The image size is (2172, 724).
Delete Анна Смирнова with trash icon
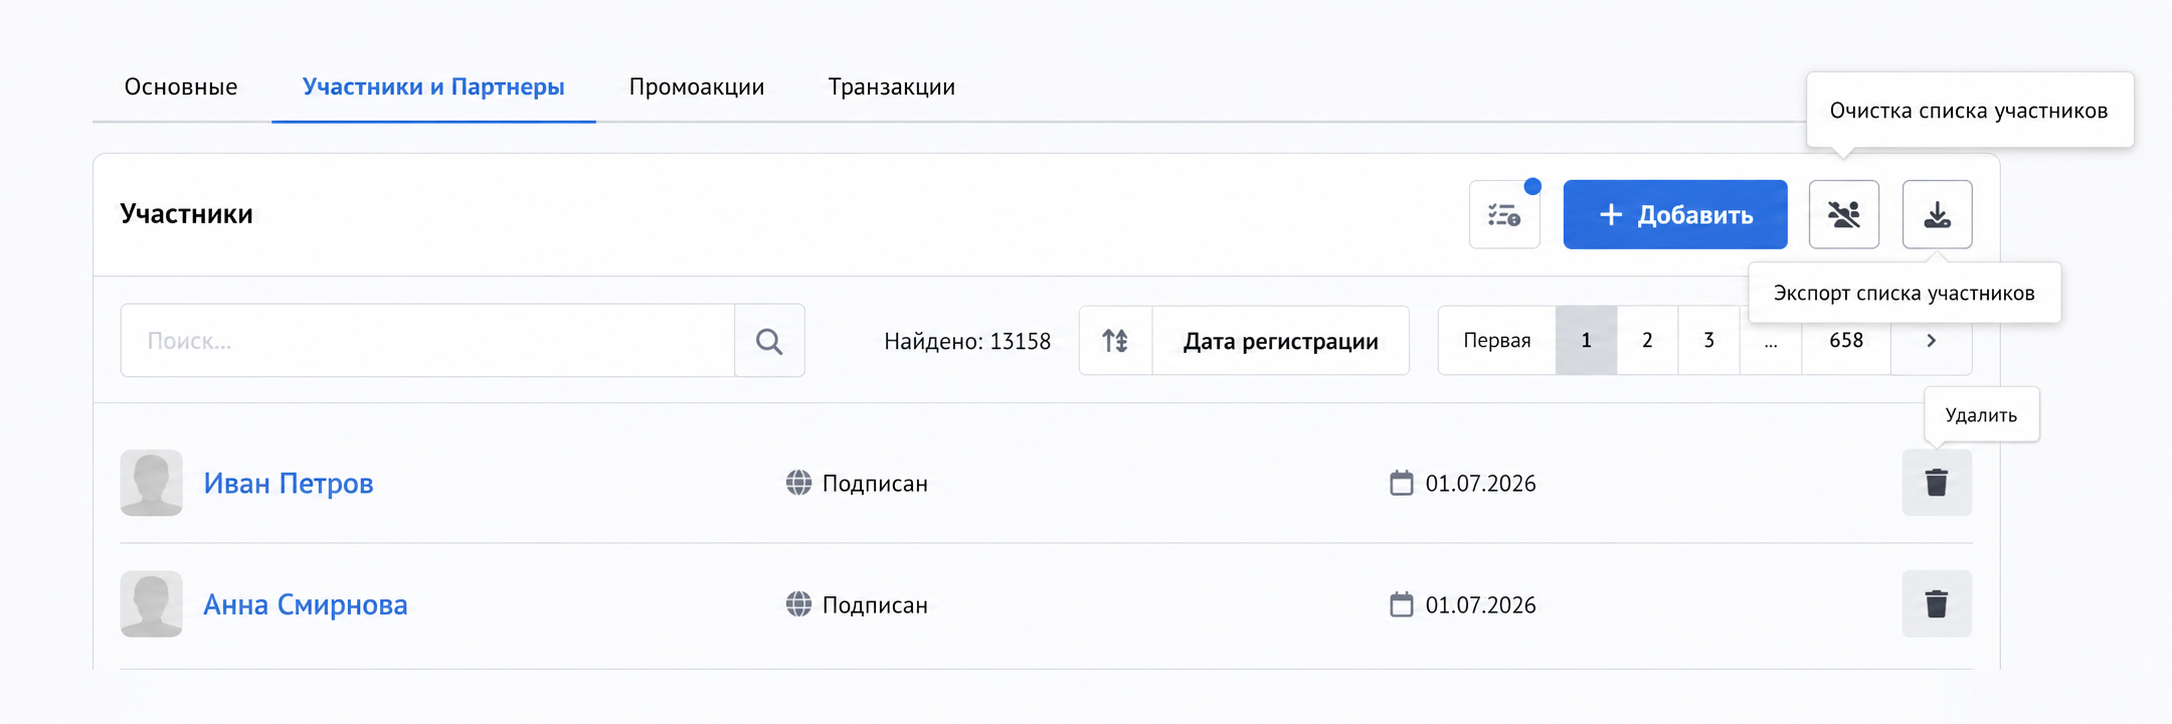[1936, 604]
